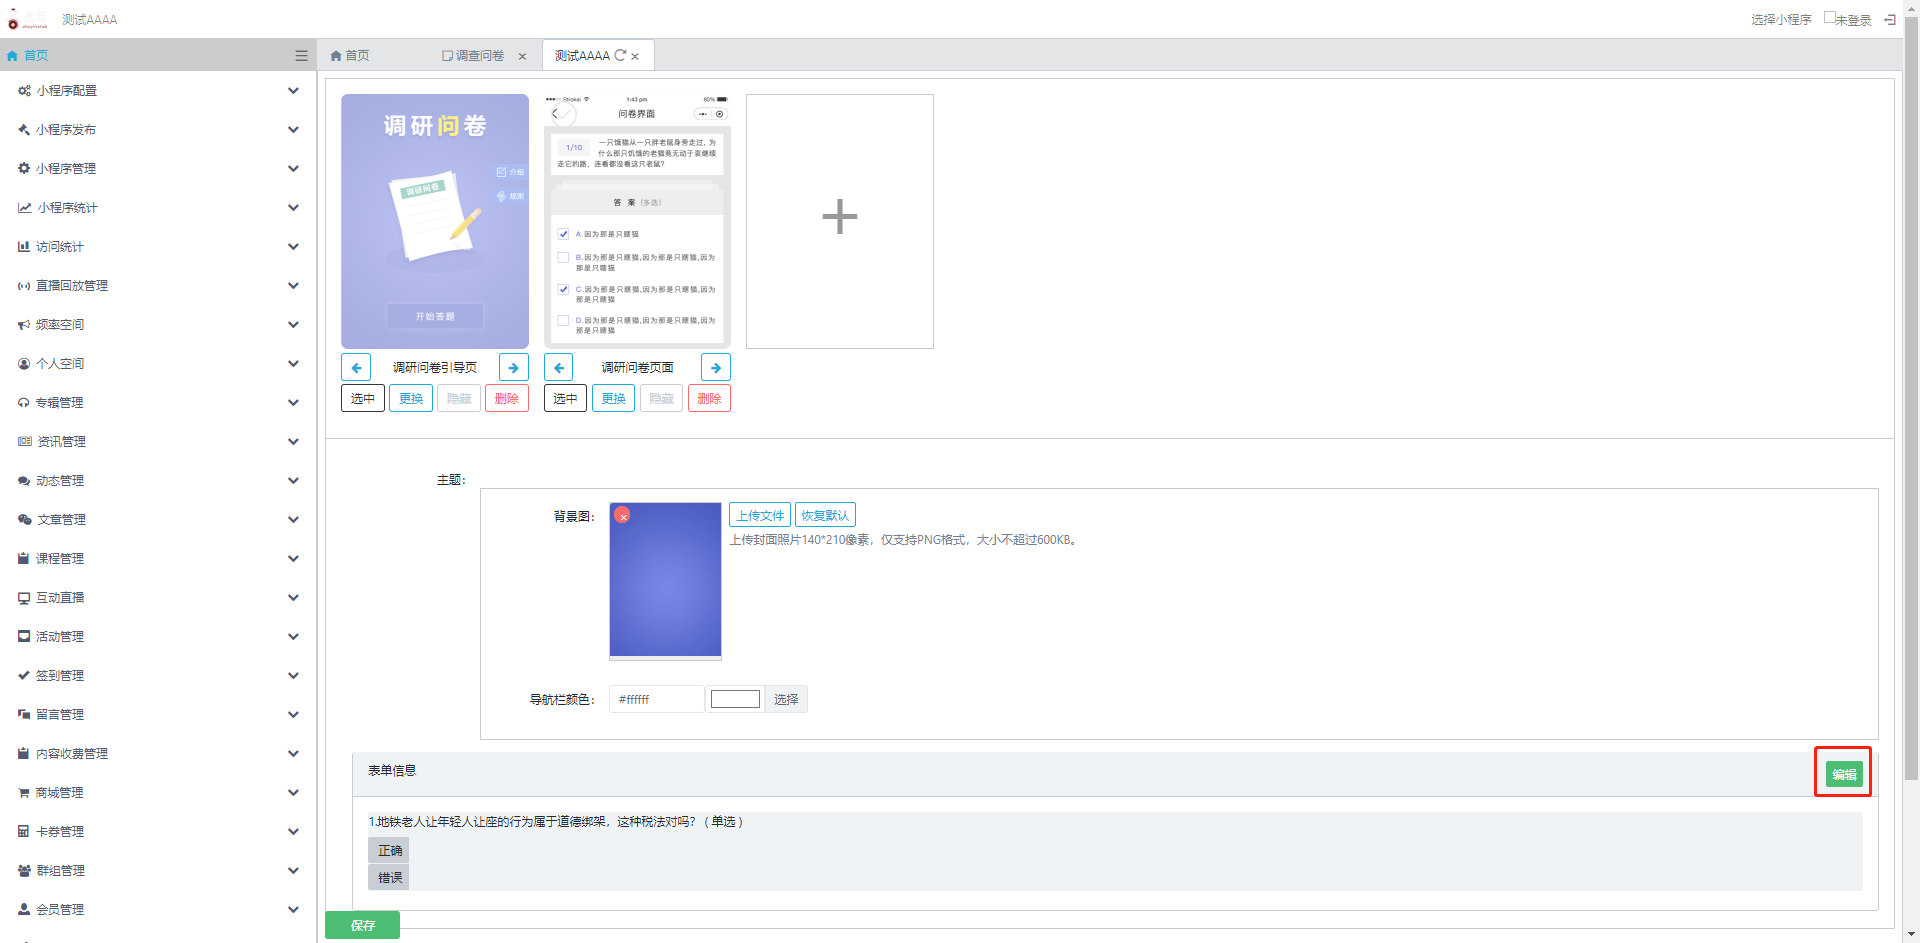Choose the 正确 answer option
This screenshot has height=943, width=1920.
(389, 851)
